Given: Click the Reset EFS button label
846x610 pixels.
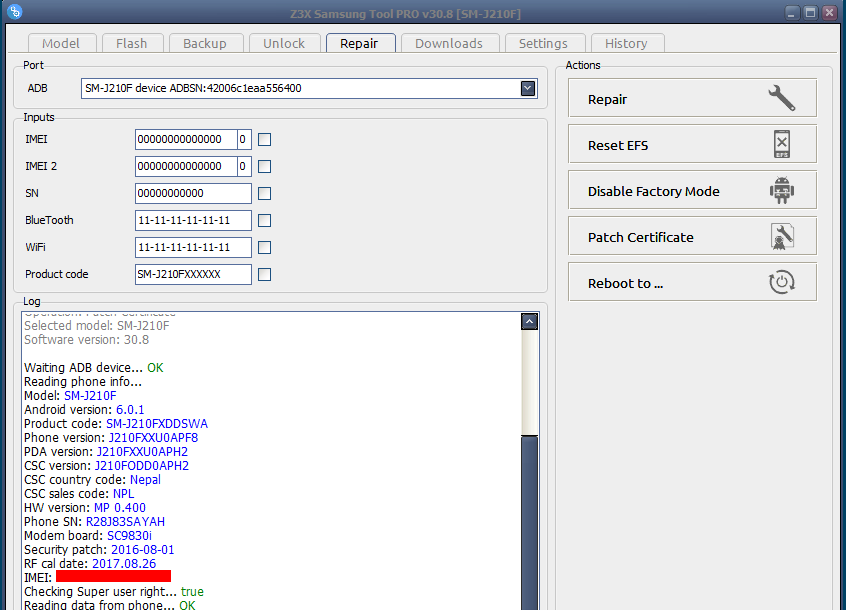Looking at the screenshot, I should (x=618, y=146).
